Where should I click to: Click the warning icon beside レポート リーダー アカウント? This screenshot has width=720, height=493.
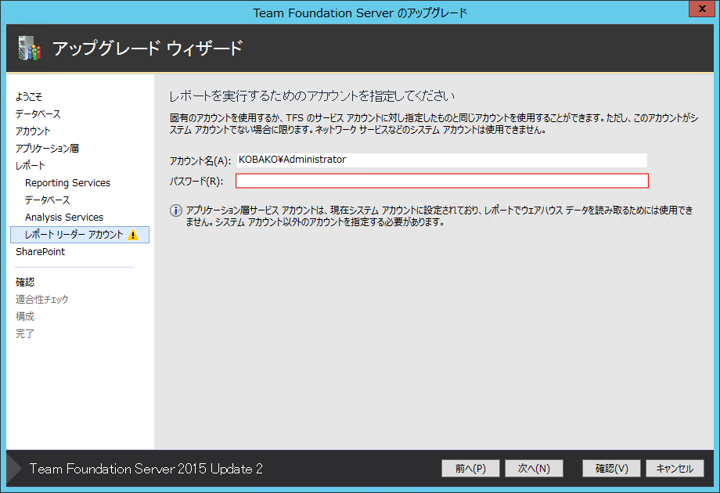click(x=134, y=235)
